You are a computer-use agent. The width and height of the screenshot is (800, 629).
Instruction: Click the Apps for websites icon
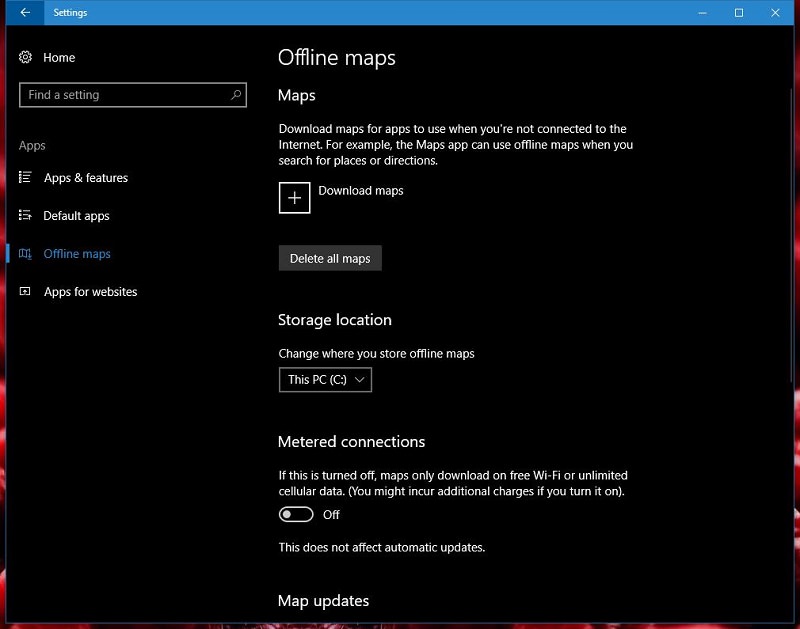click(26, 292)
